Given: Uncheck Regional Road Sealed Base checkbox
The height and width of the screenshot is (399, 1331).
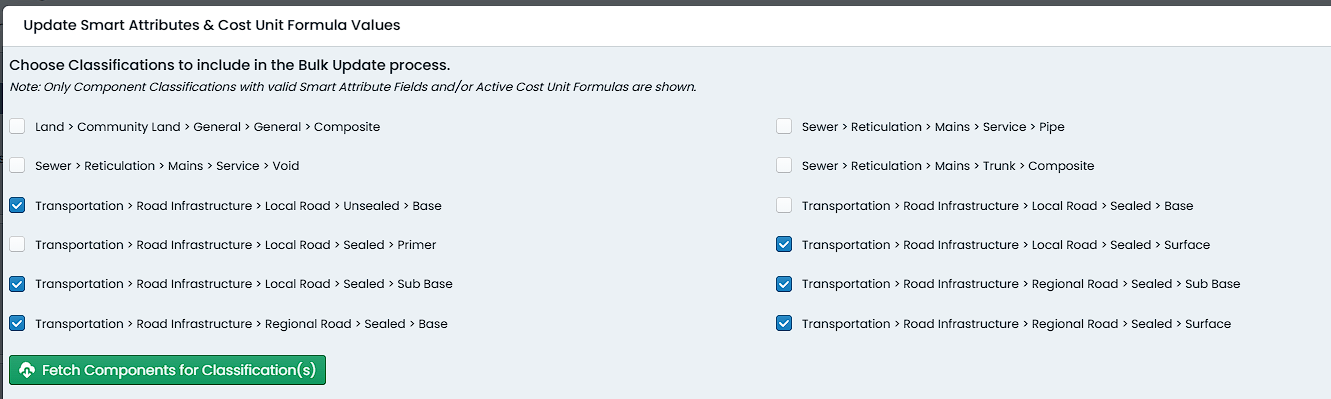Looking at the screenshot, I should pyautogui.click(x=17, y=324).
